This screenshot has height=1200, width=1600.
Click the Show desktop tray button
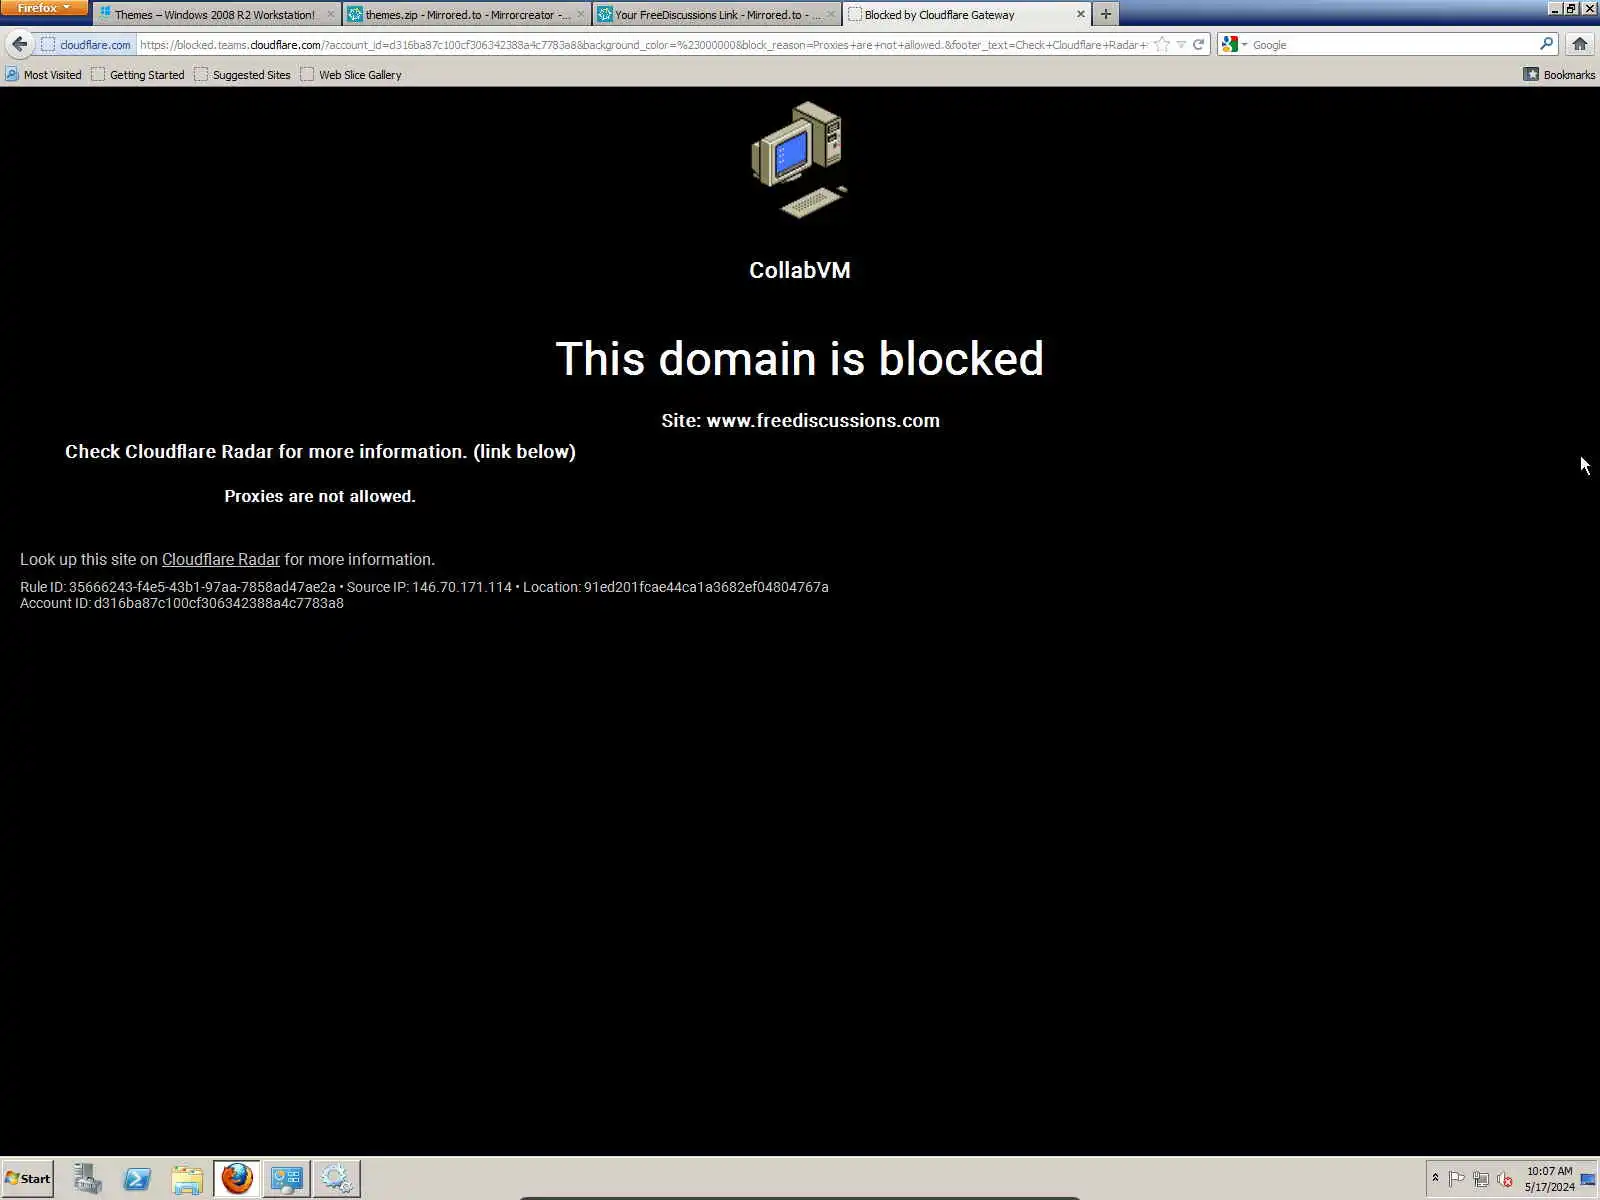coord(1589,1179)
